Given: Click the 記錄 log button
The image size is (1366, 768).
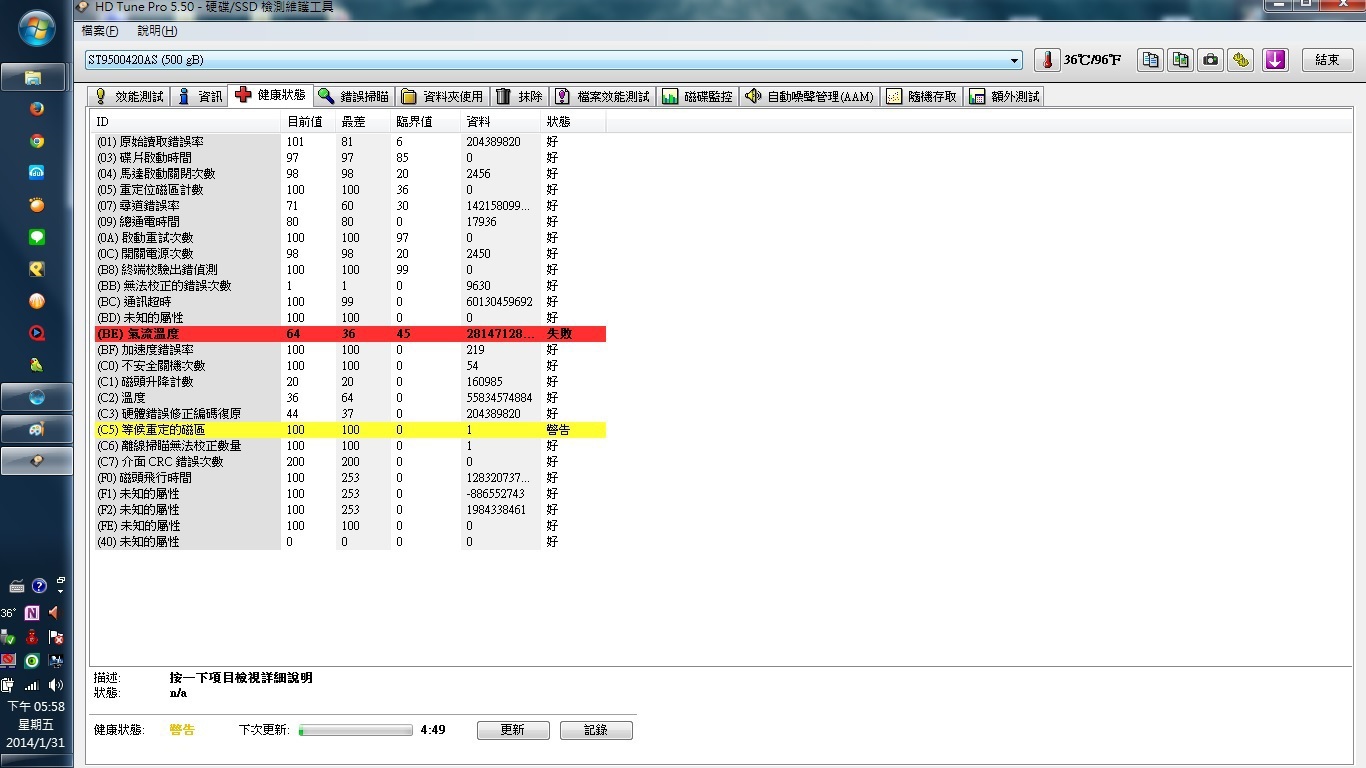Looking at the screenshot, I should 596,730.
